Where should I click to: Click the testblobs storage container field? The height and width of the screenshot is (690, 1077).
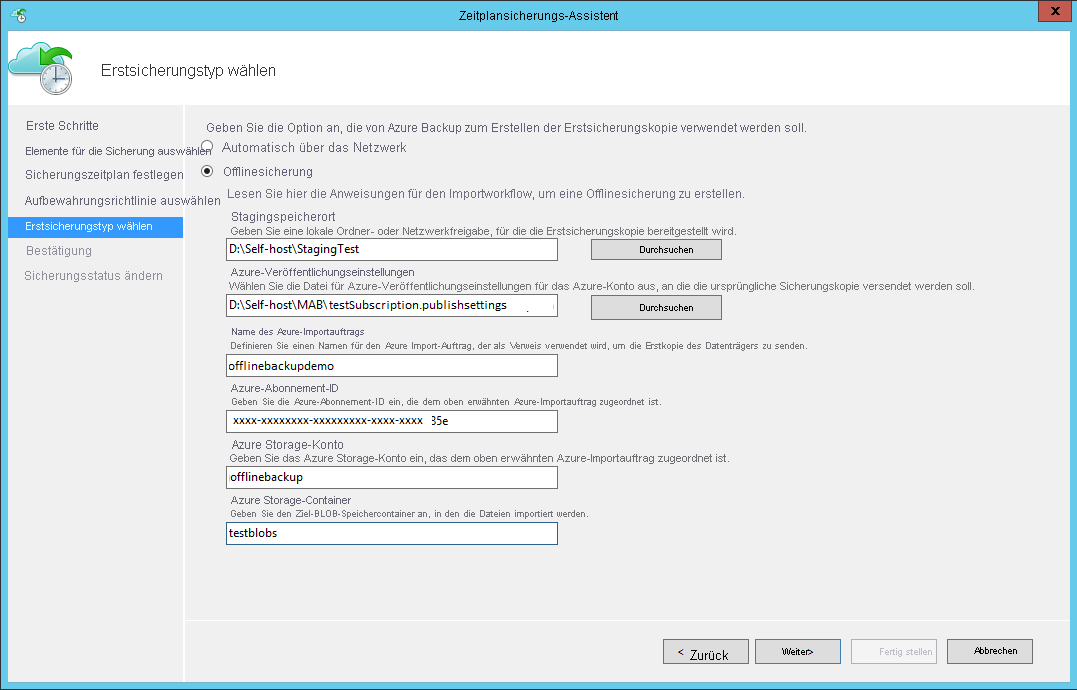(390, 533)
